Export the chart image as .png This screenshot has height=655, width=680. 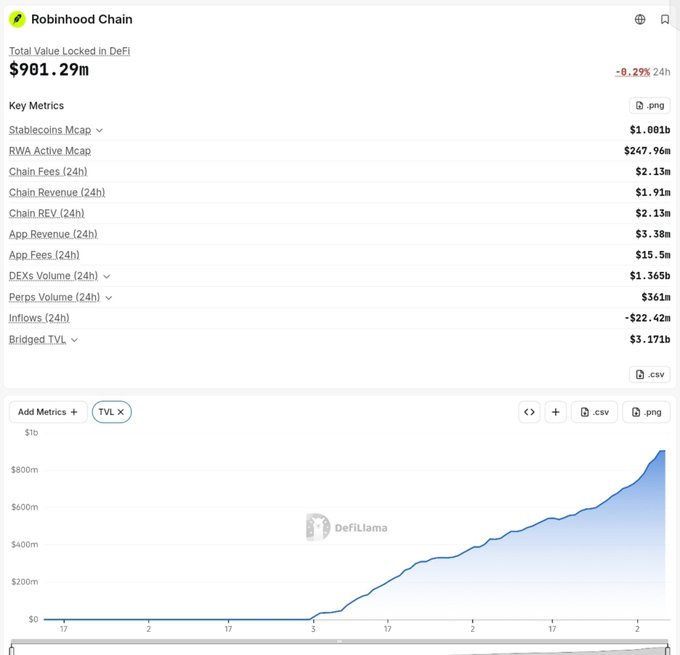[x=646, y=412]
